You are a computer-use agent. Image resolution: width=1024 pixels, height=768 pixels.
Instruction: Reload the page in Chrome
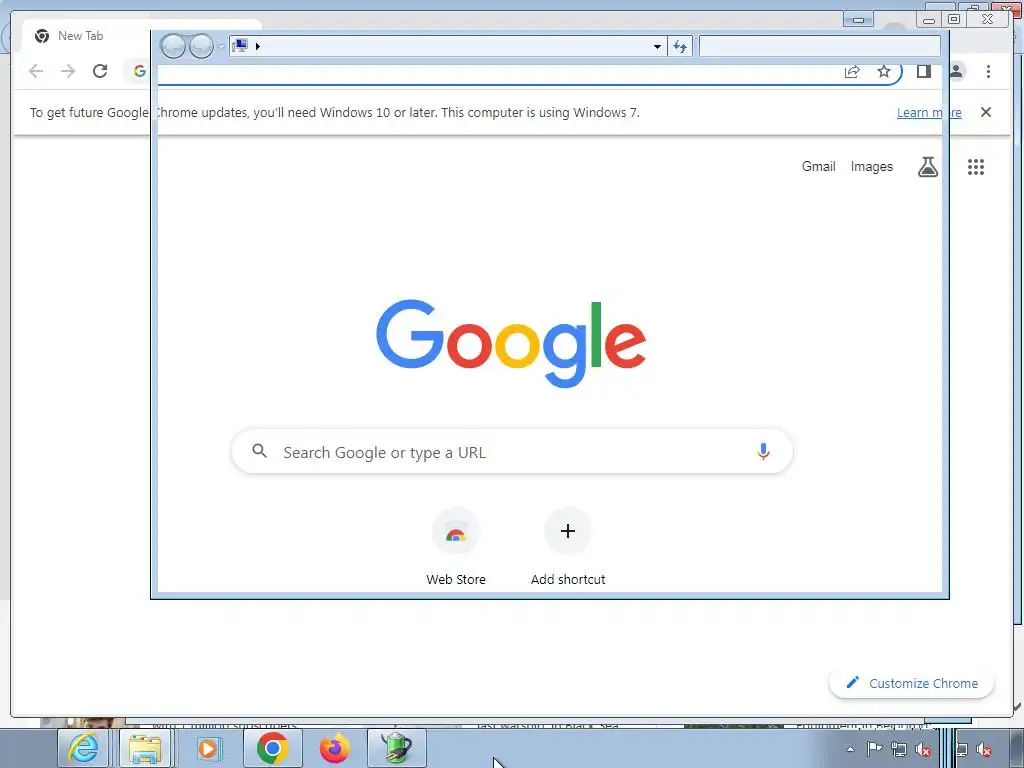(x=100, y=71)
